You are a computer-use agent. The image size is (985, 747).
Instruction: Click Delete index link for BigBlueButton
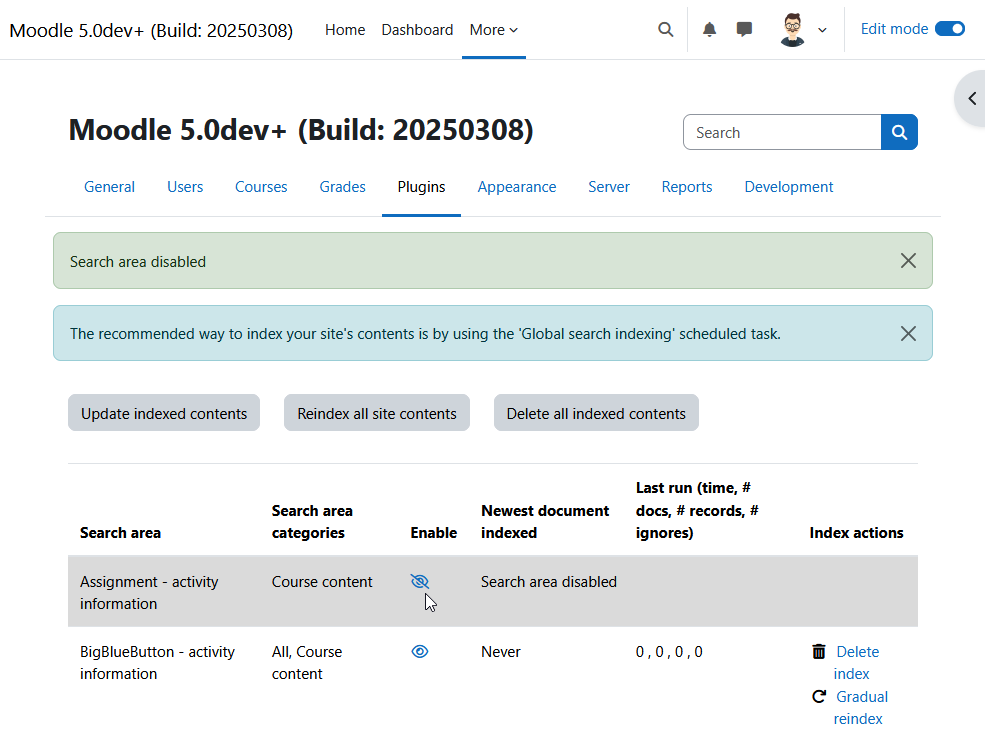856,663
